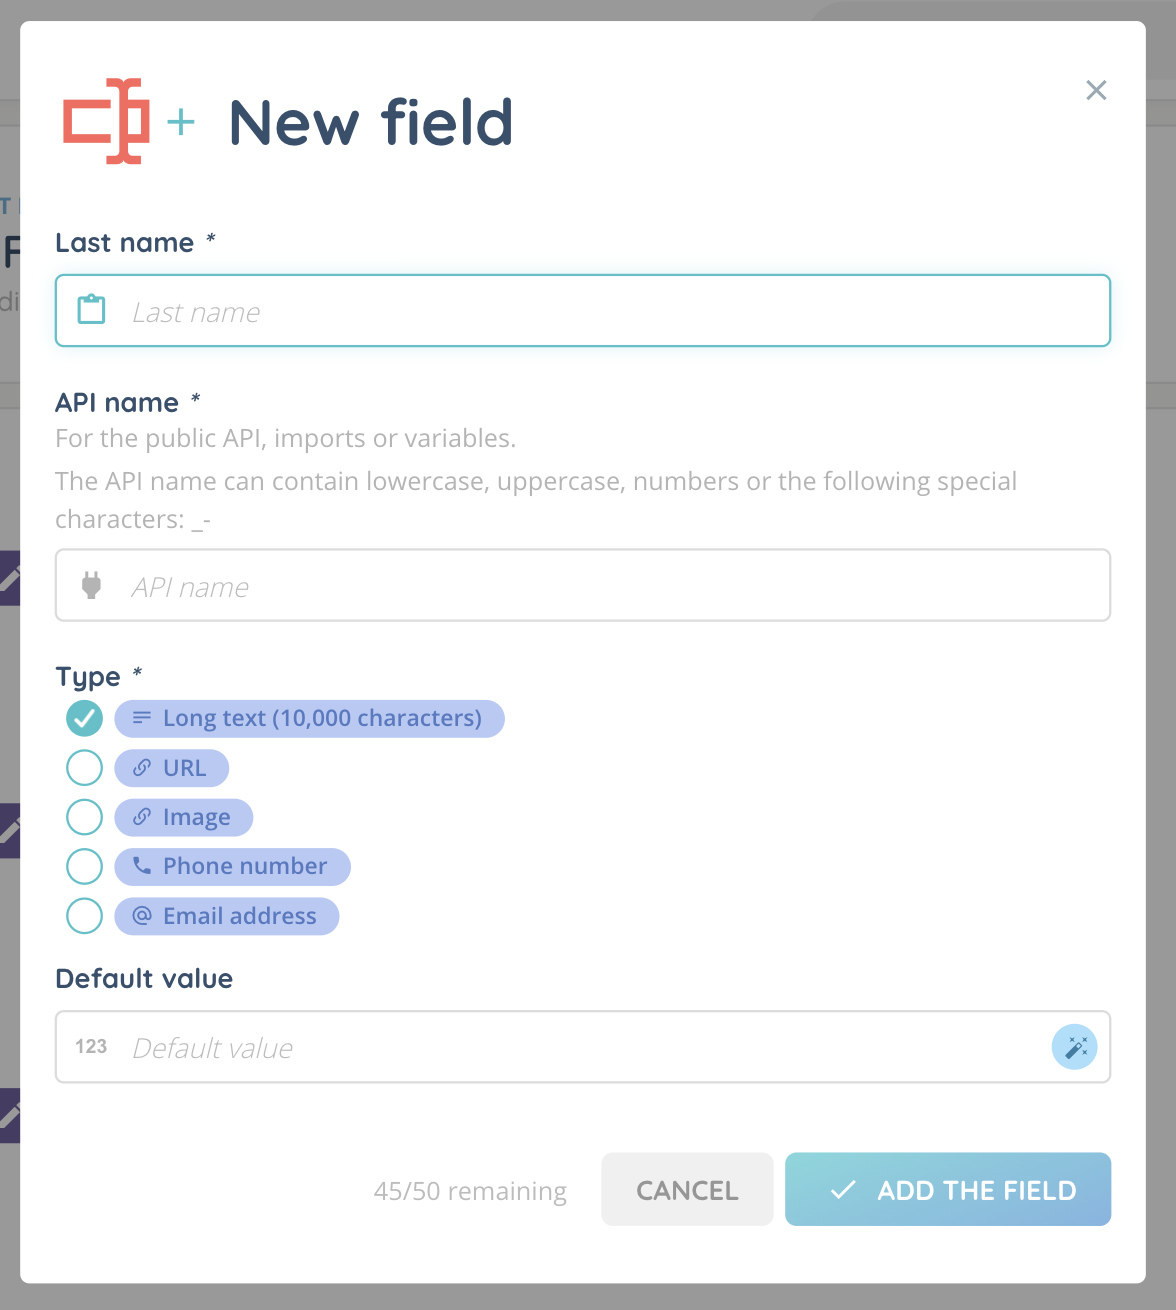Viewport: 1176px width, 1310px height.
Task: Close the New field dialog
Action: point(1096,91)
